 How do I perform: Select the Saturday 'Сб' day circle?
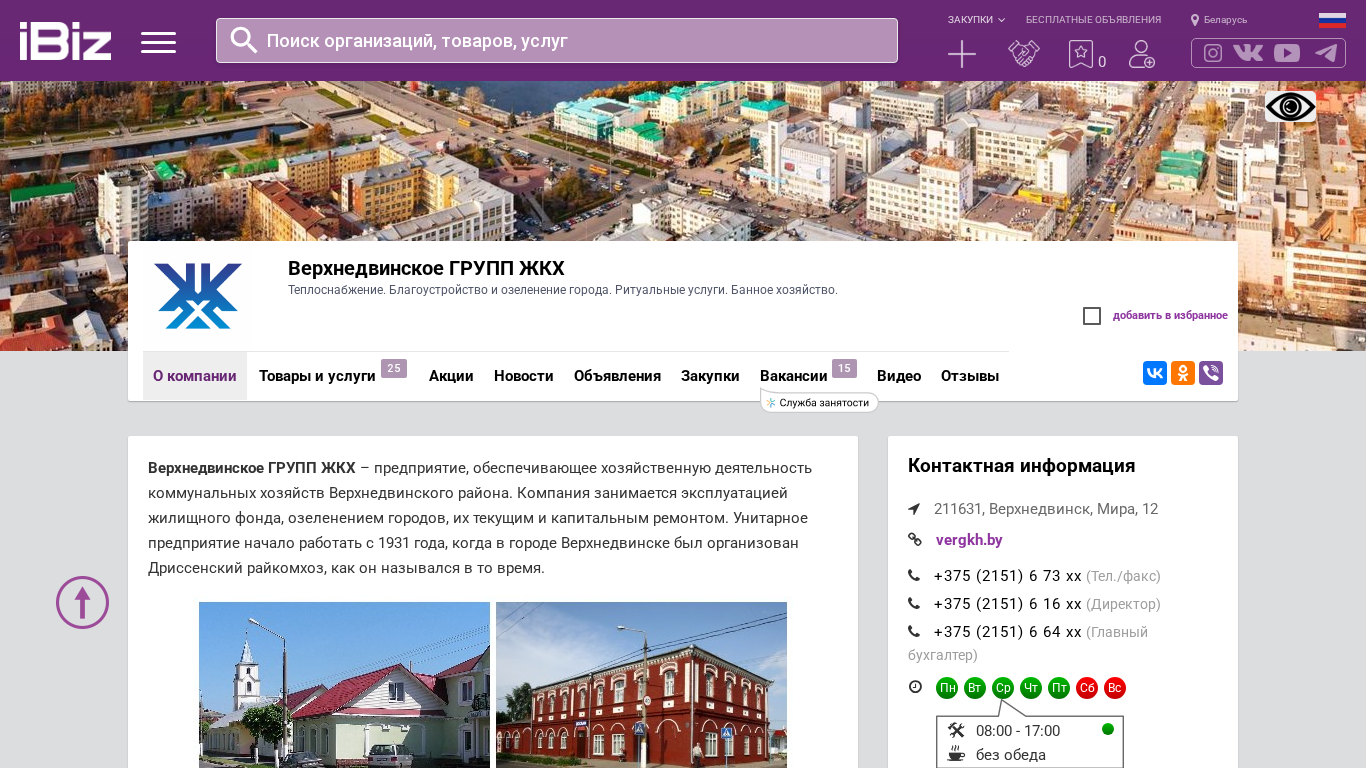tap(1087, 688)
